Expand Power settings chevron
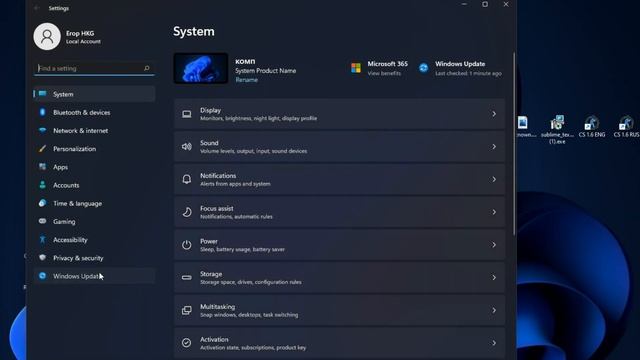 point(494,244)
